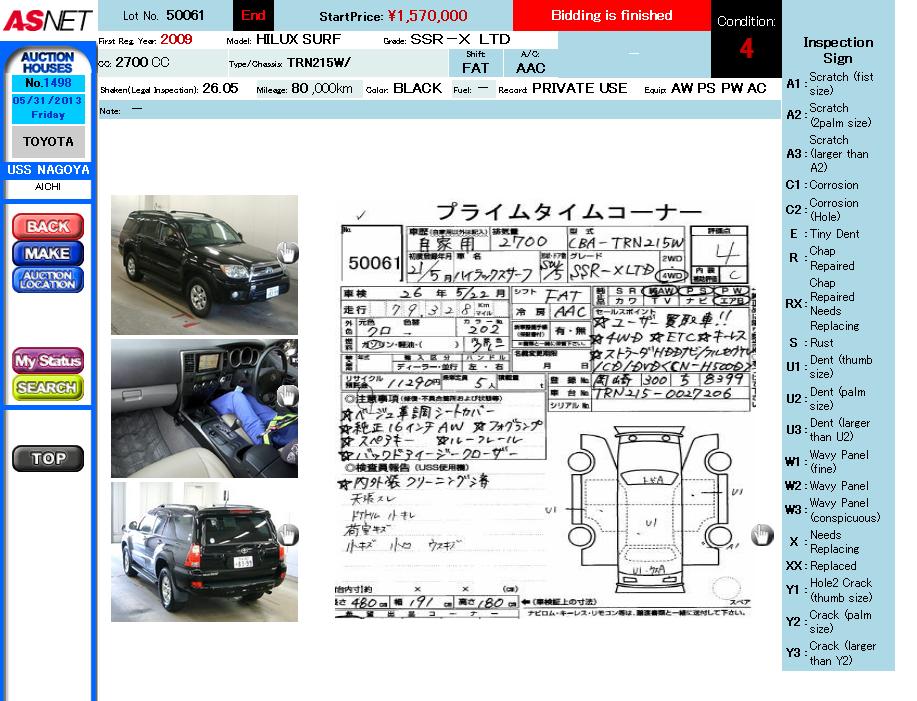Click hand icon on front car photo
This screenshot has width=917, height=701.
point(287,253)
